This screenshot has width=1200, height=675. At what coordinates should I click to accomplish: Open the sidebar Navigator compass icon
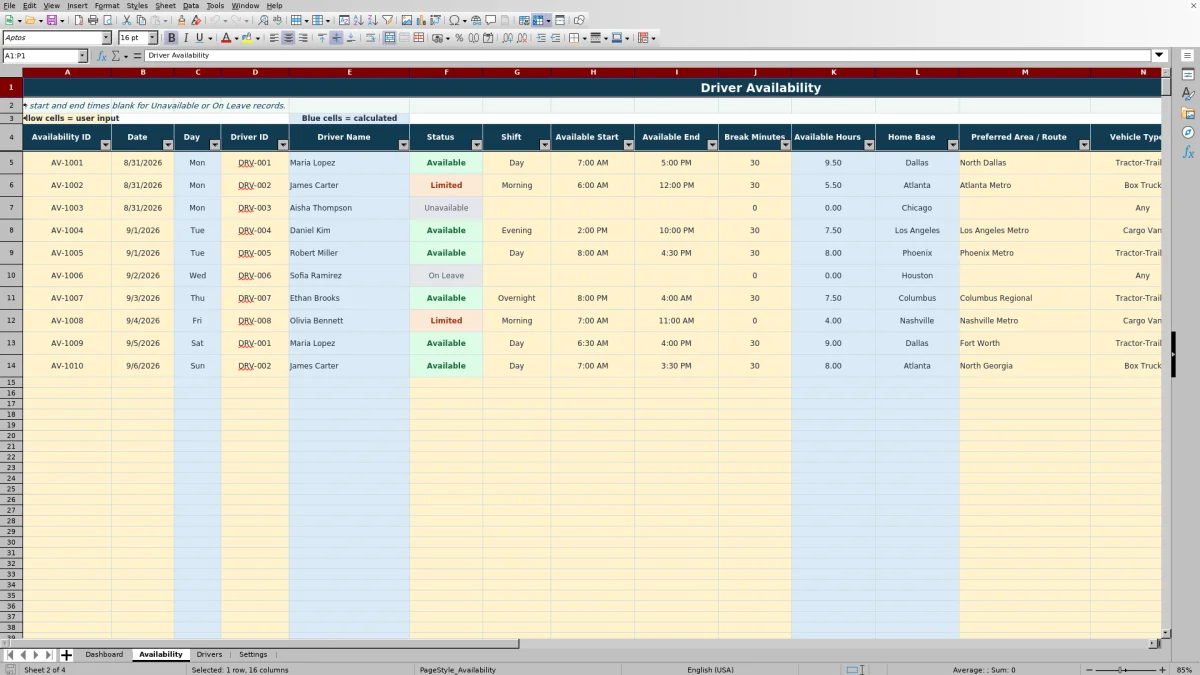pos(1188,132)
